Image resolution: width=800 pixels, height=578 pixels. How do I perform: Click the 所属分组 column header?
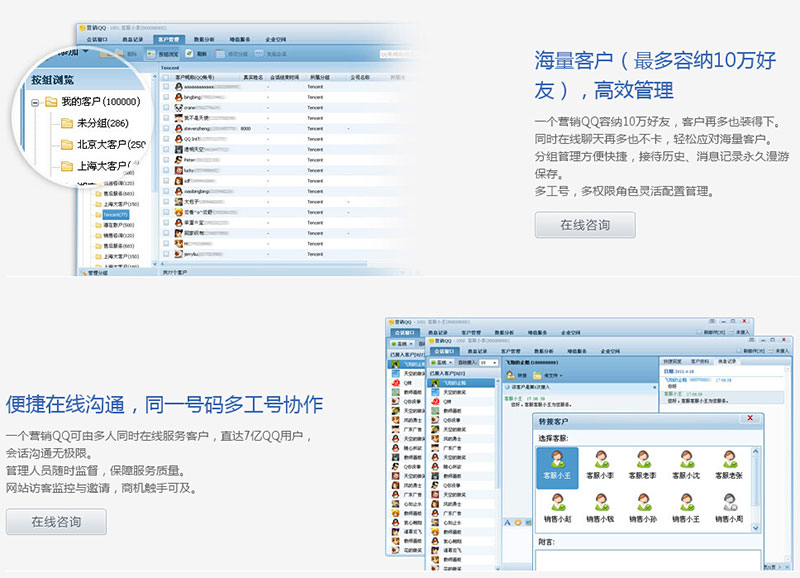(x=320, y=78)
